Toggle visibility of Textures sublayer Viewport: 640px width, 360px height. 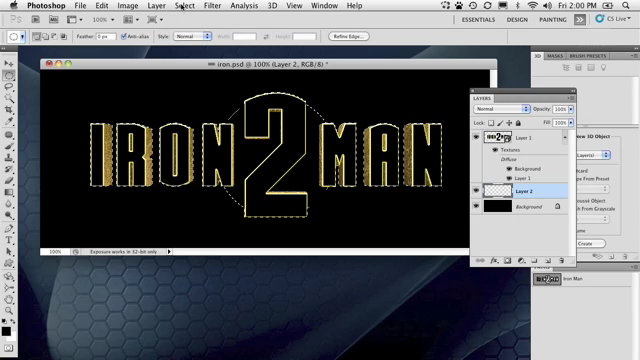[x=495, y=150]
